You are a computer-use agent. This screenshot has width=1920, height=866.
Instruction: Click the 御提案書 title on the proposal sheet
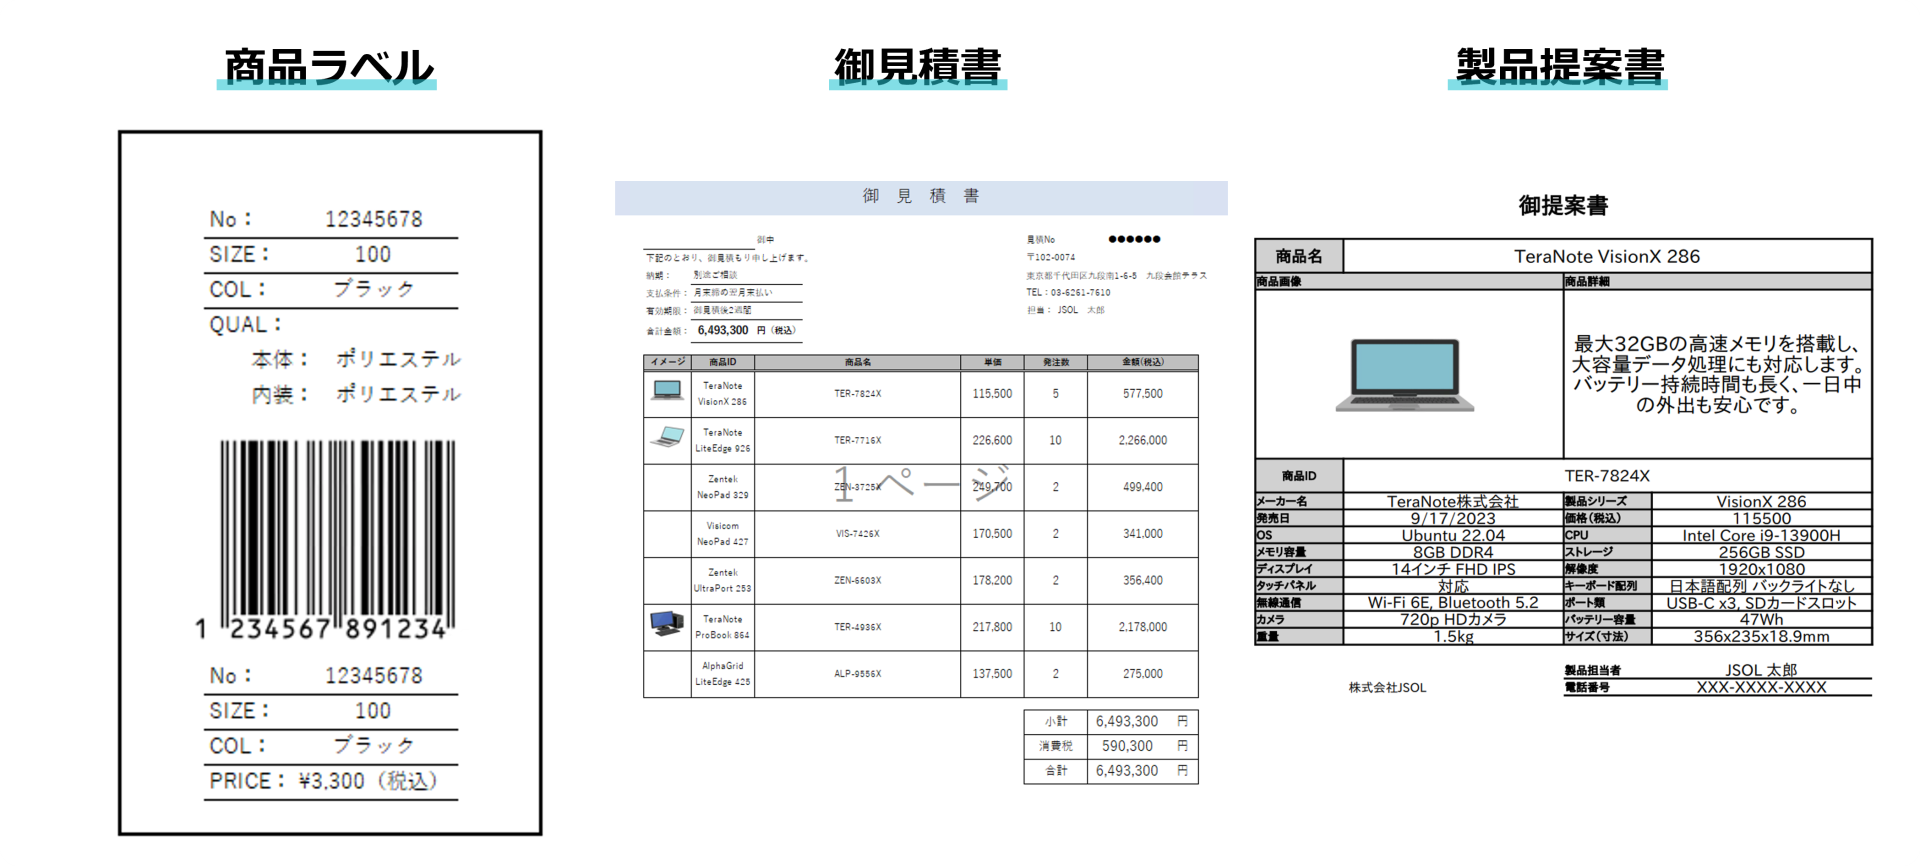coord(1563,206)
